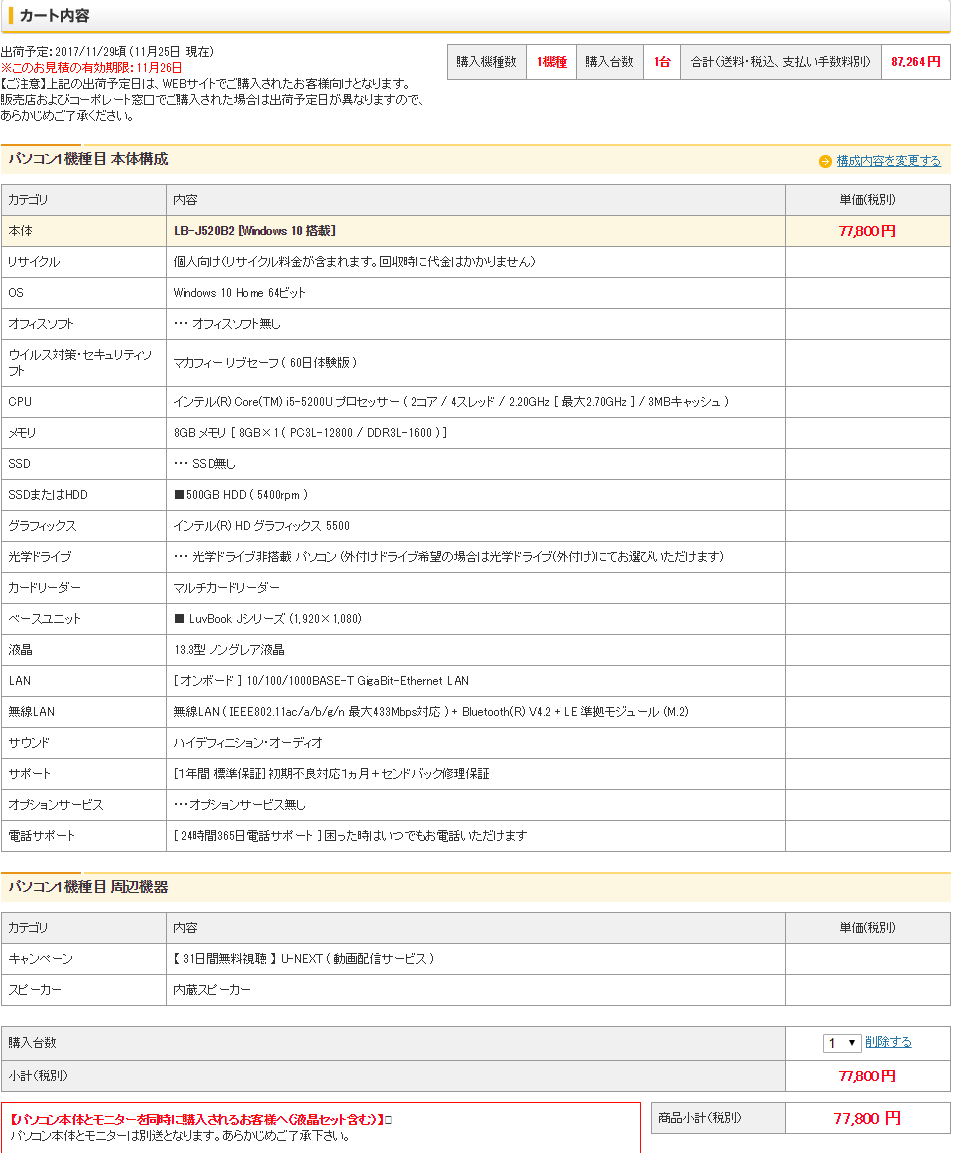Click the 商品小計 77,800 円 value
This screenshot has height=1153, width=957.
tap(867, 1118)
